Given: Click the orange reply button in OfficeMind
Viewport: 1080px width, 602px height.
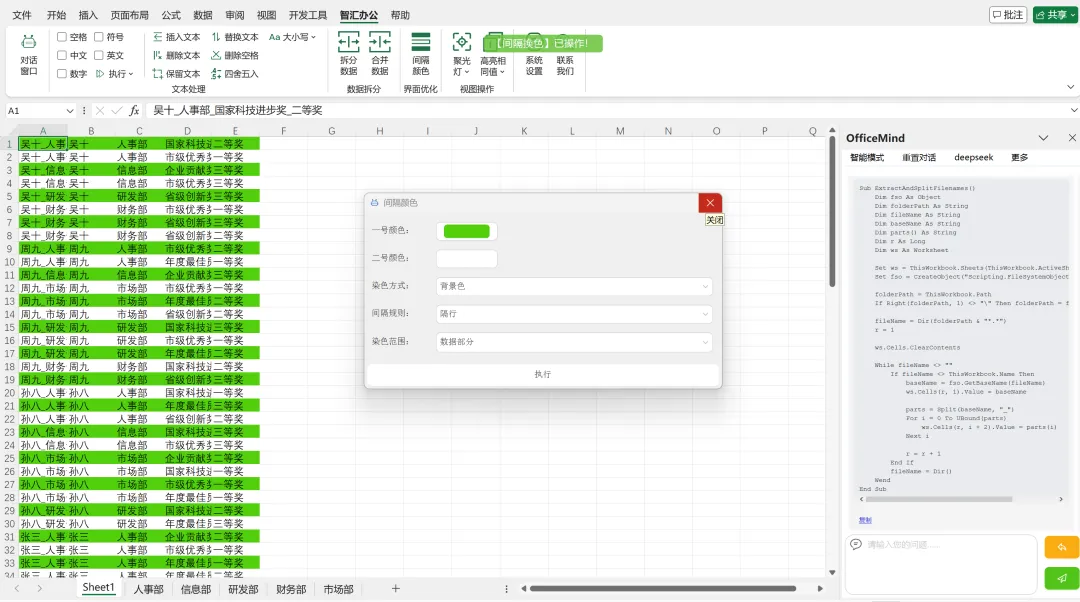Looking at the screenshot, I should tap(1061, 547).
